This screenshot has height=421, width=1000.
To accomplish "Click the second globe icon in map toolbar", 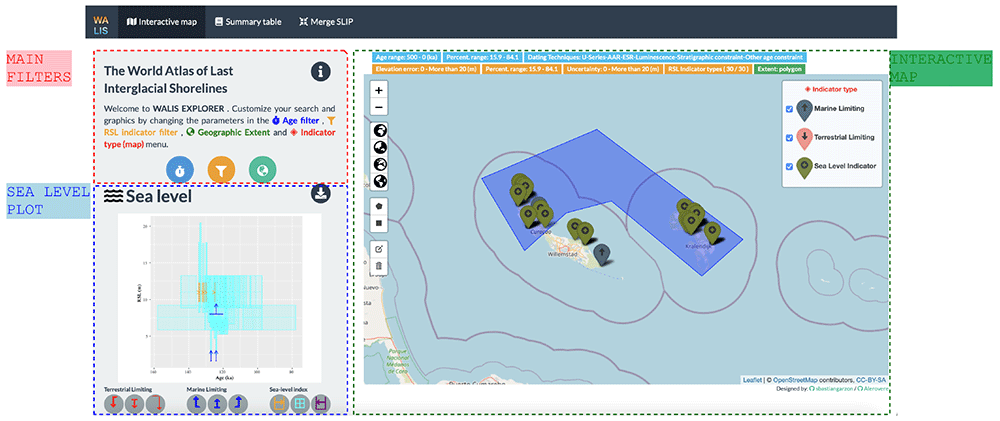I will tap(379, 148).
